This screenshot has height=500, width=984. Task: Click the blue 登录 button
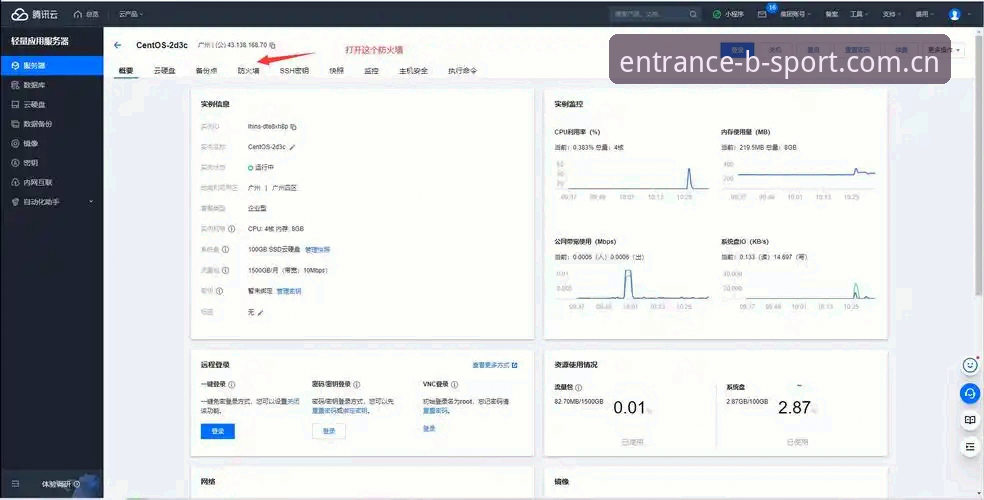point(218,431)
